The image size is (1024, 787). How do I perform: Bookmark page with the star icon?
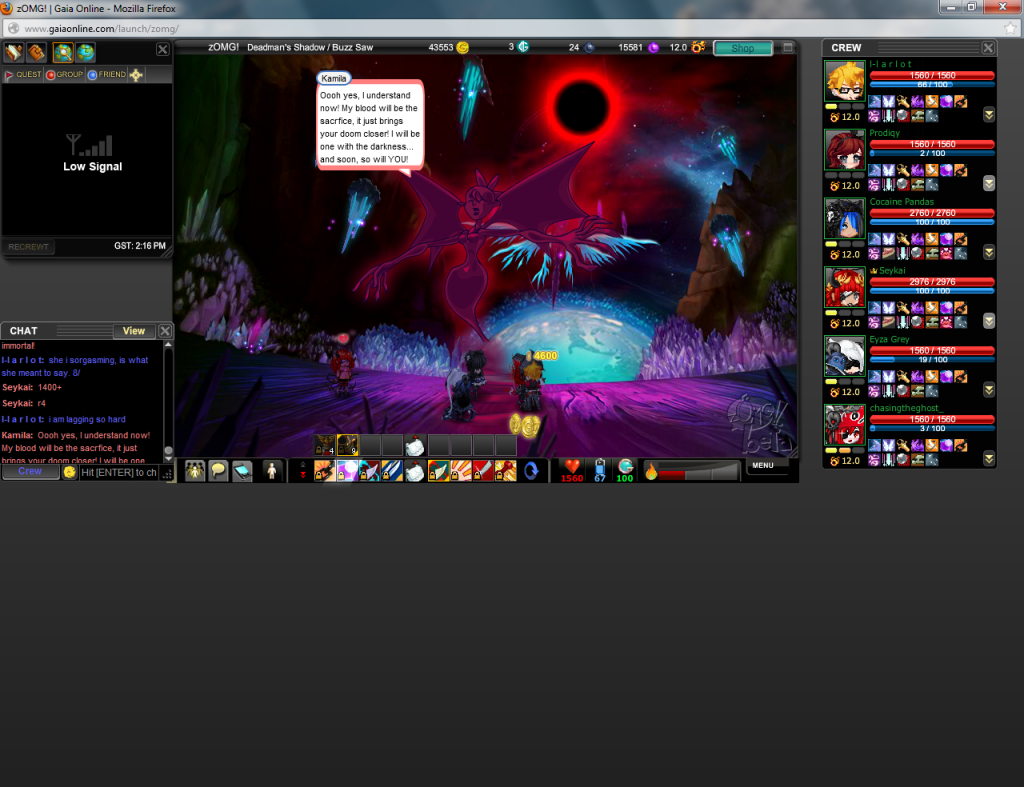[x=1010, y=28]
